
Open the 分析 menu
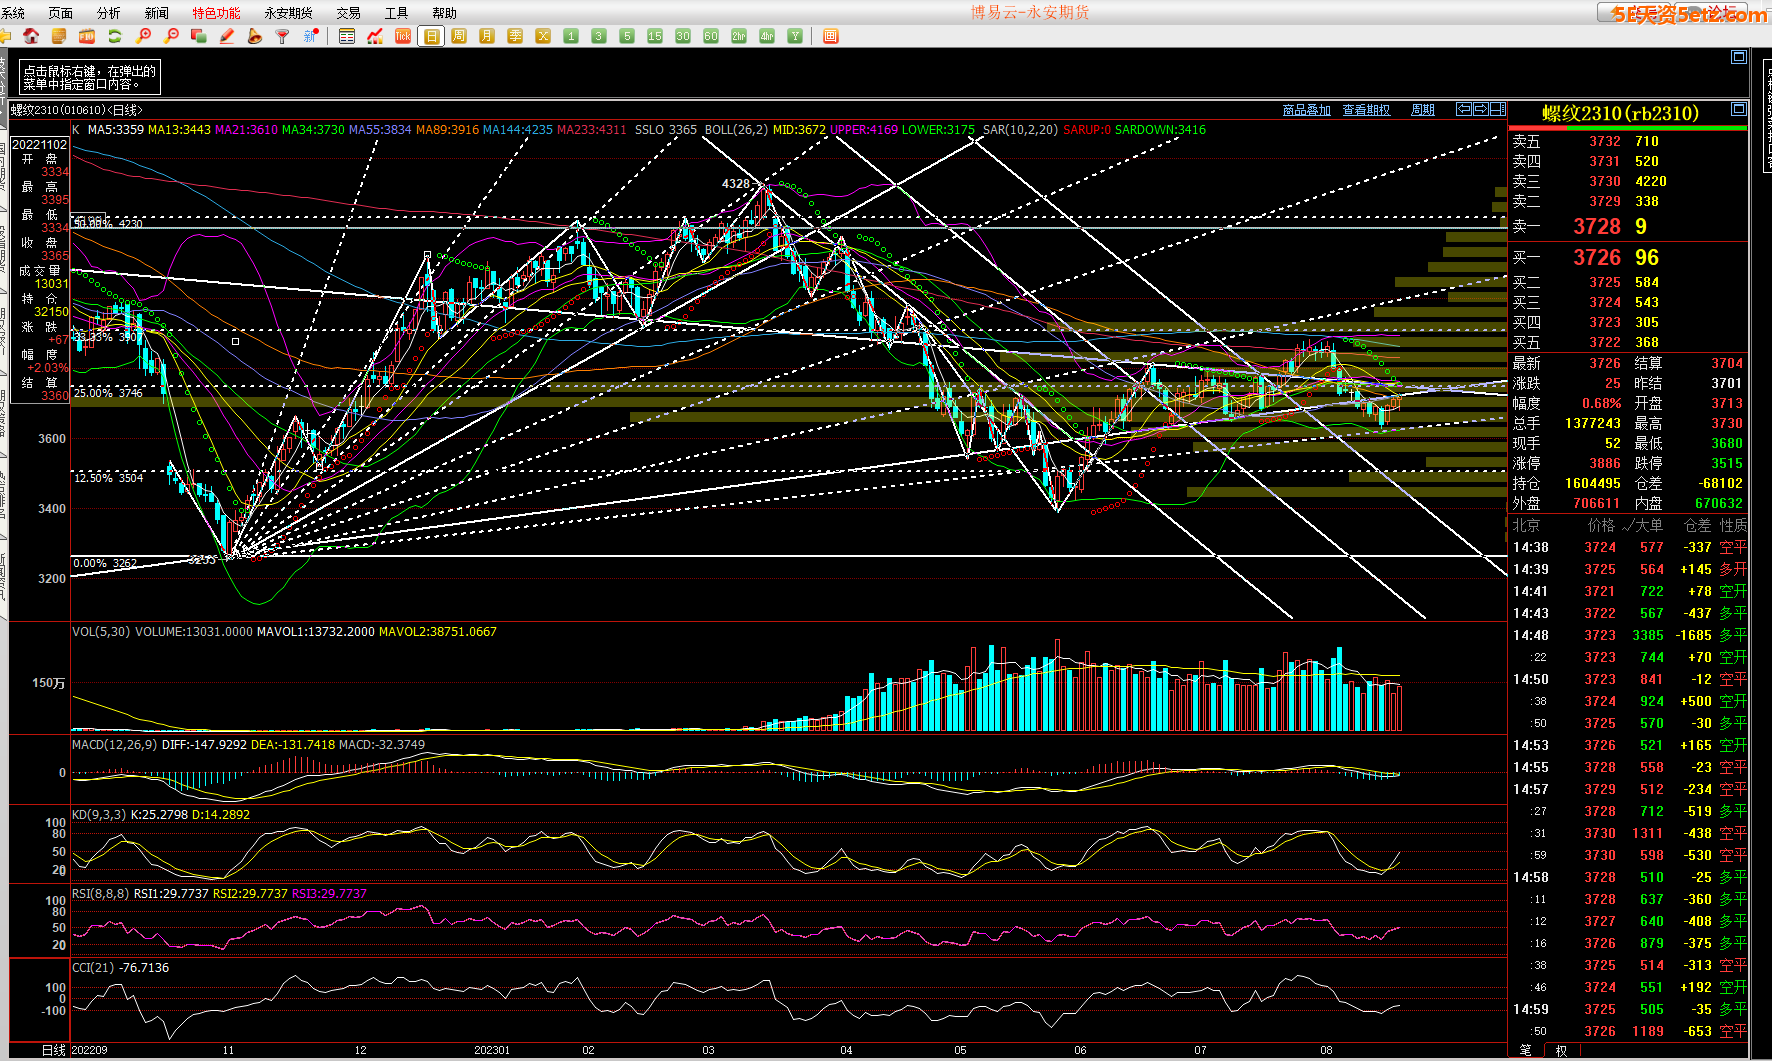(x=108, y=13)
